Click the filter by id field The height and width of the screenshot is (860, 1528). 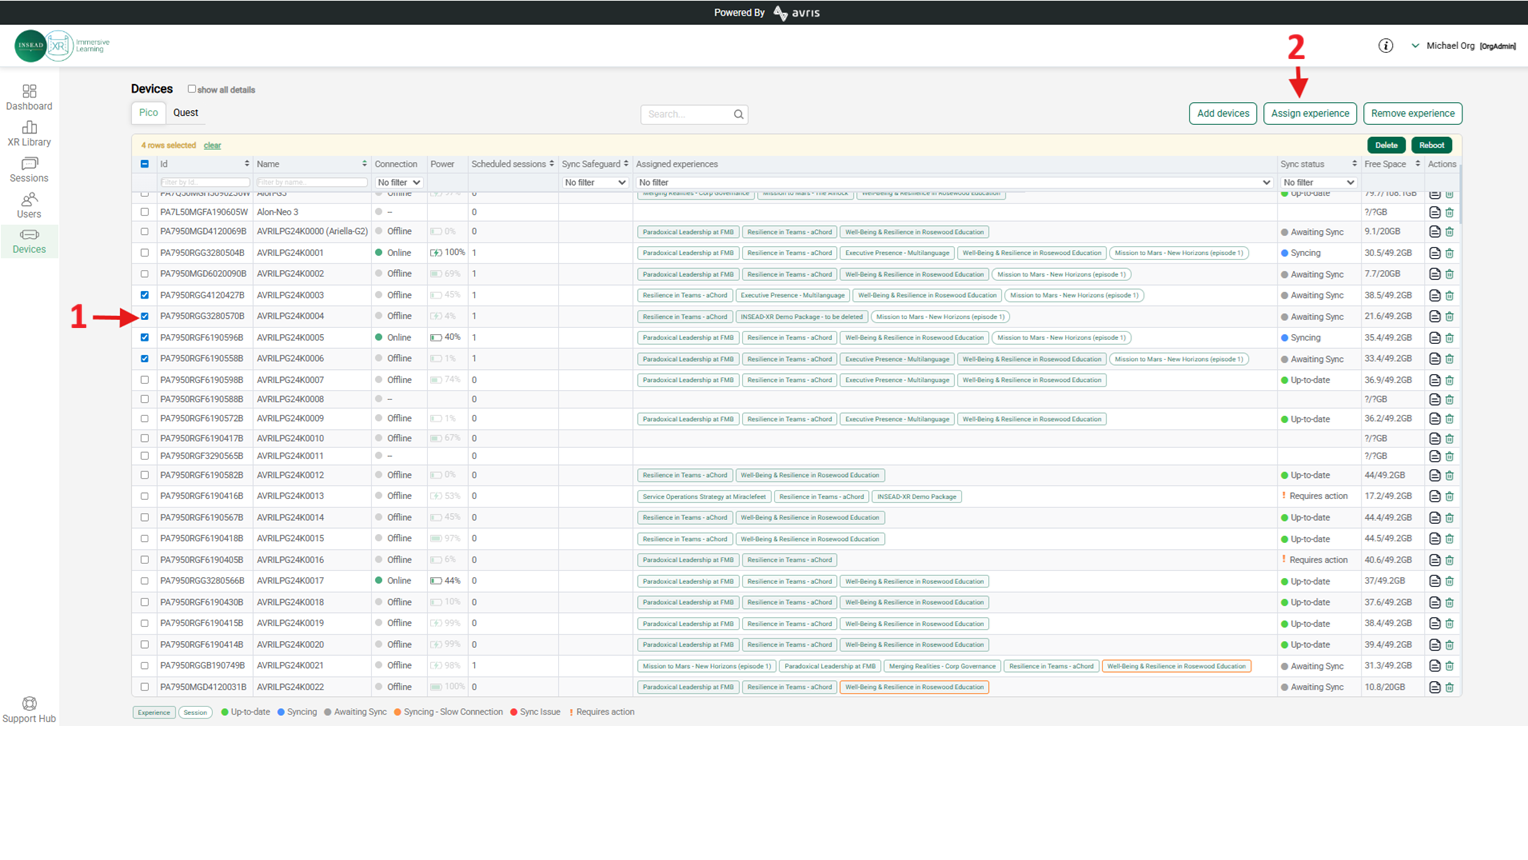click(205, 183)
